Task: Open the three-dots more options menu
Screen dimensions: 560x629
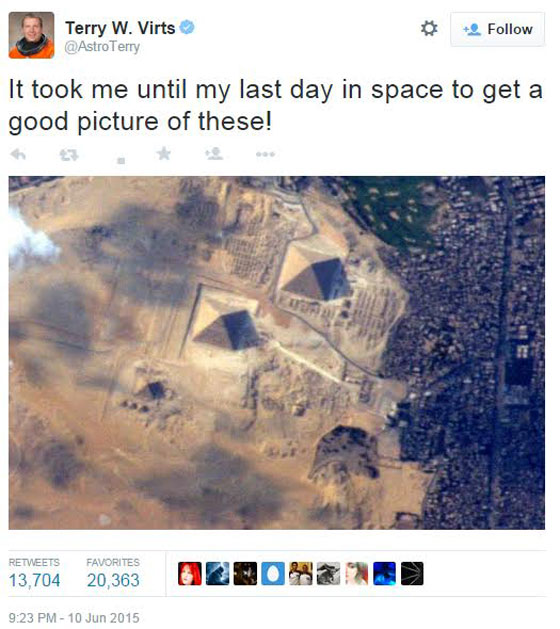Action: [265, 154]
